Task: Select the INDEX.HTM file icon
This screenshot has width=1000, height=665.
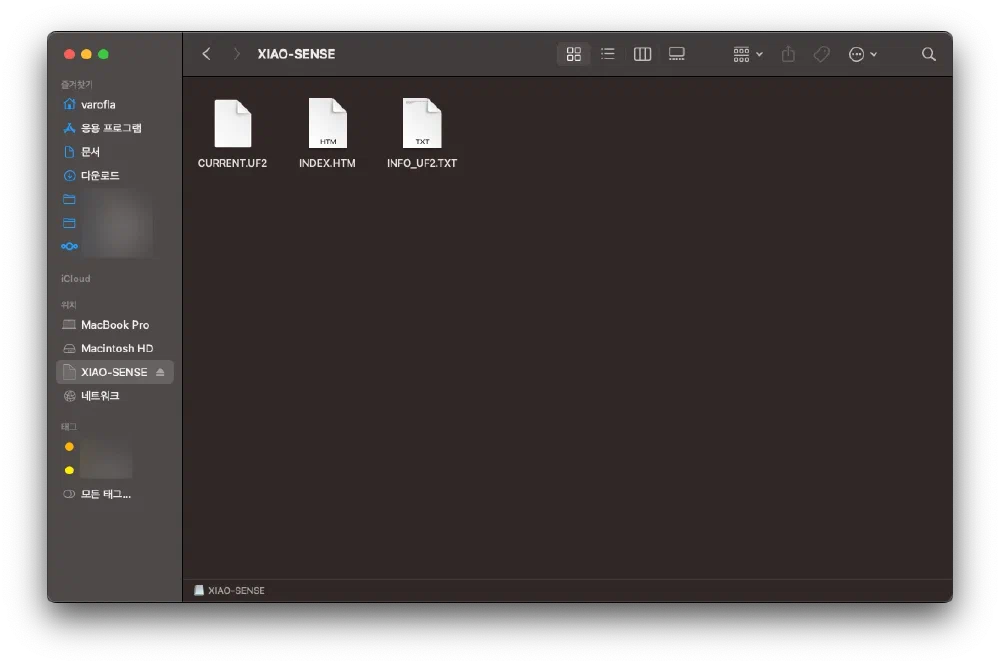Action: 327,125
